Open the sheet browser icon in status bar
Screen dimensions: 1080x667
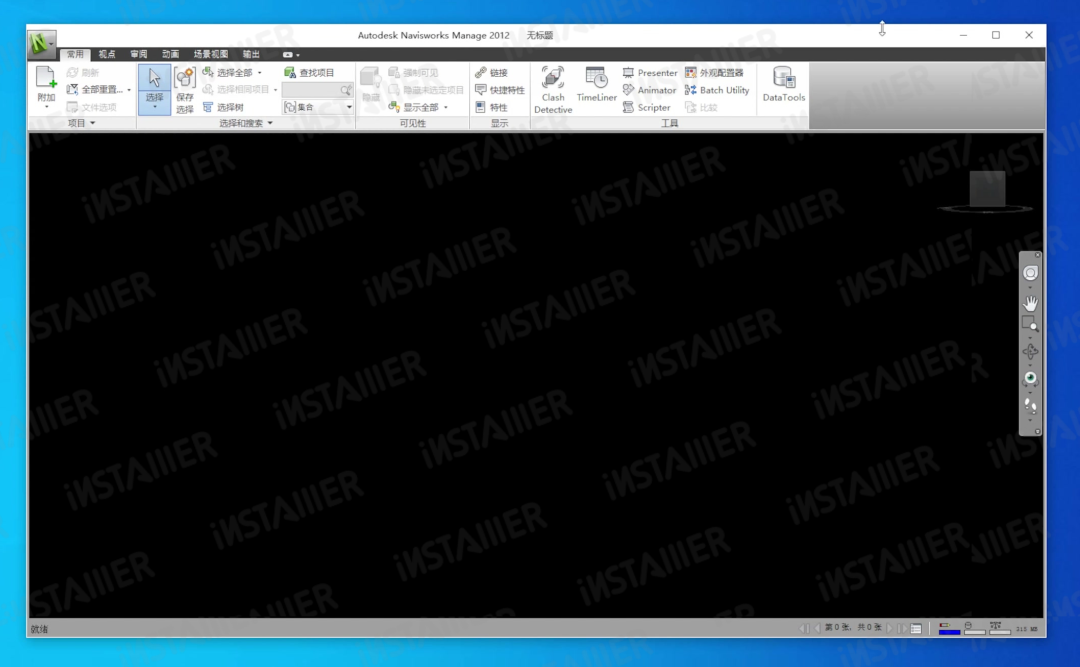(916, 628)
